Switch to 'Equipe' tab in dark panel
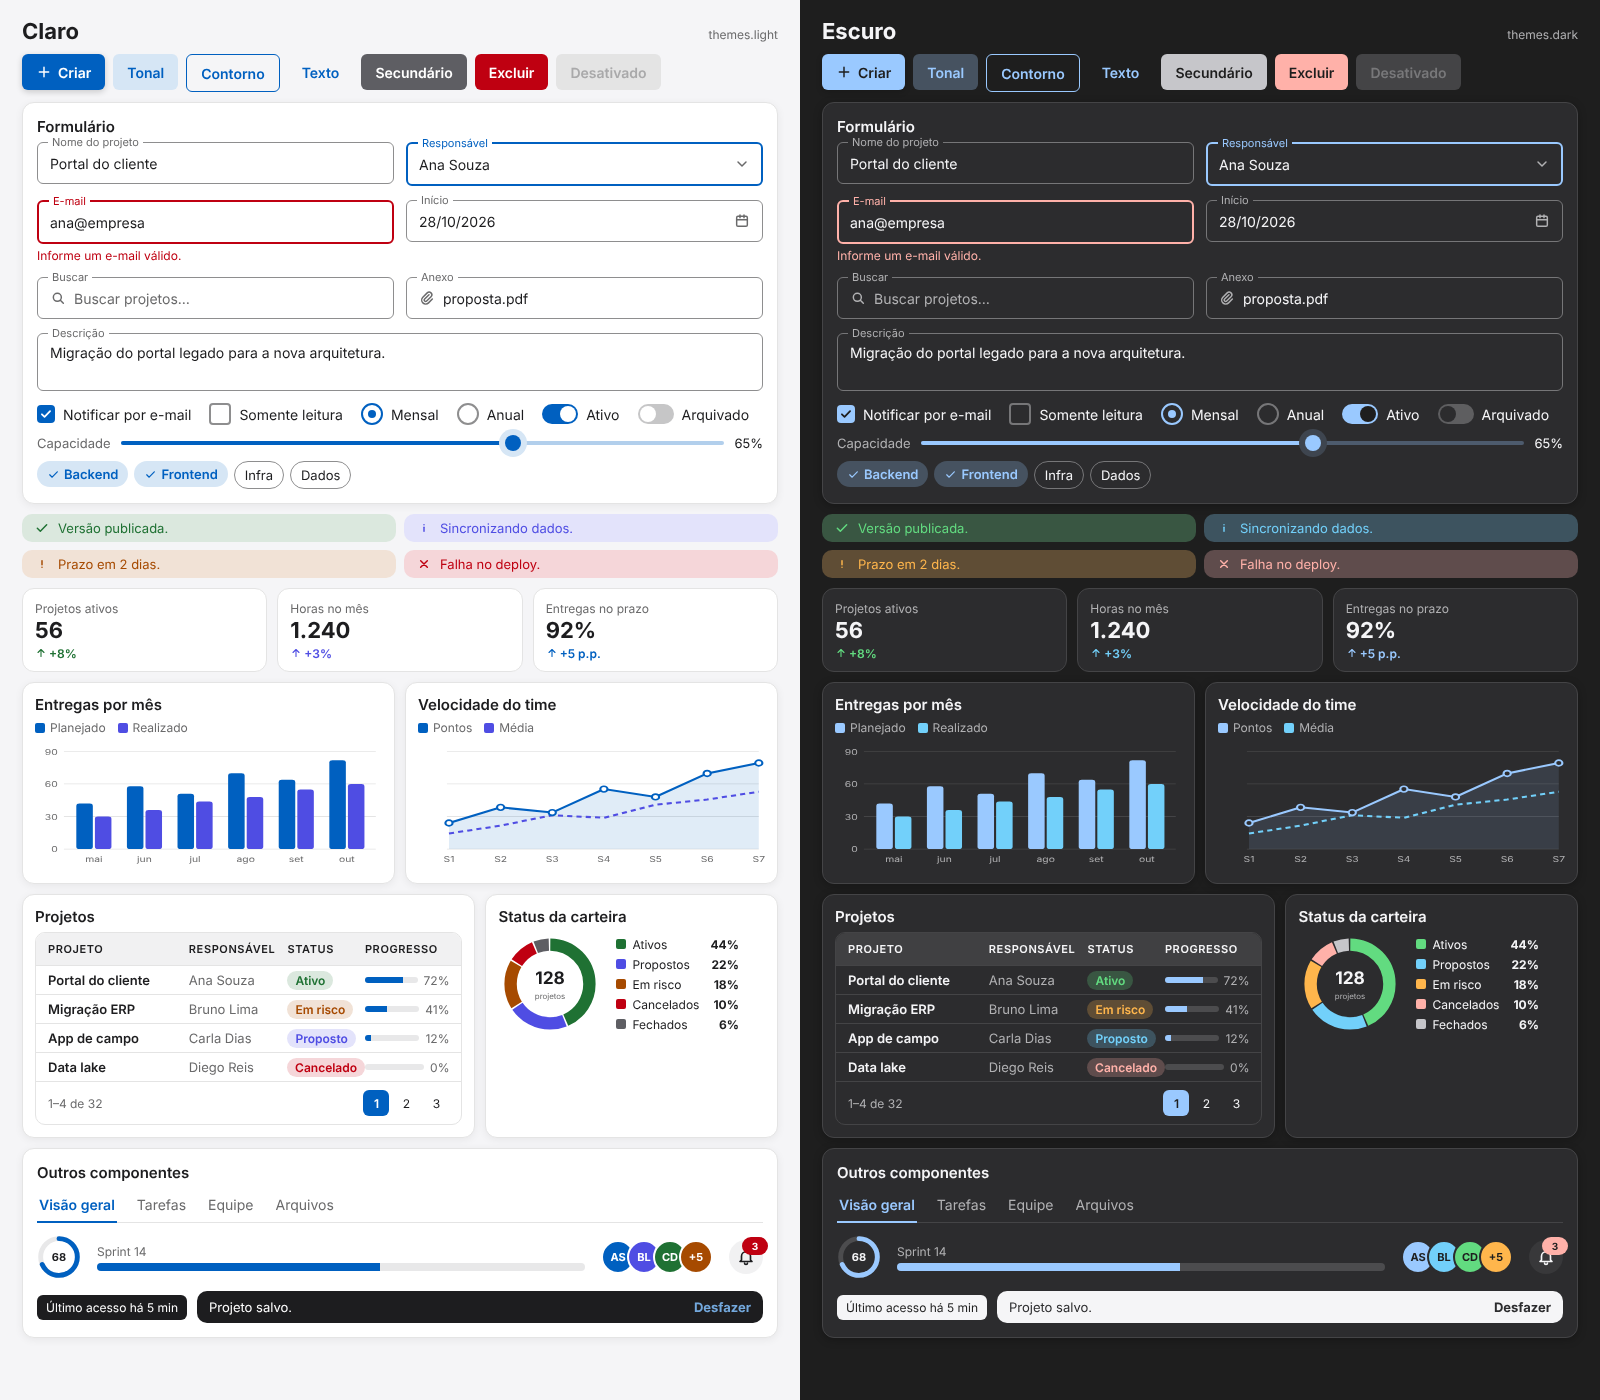Screen dimensions: 1600x1400 pos(1030,1205)
